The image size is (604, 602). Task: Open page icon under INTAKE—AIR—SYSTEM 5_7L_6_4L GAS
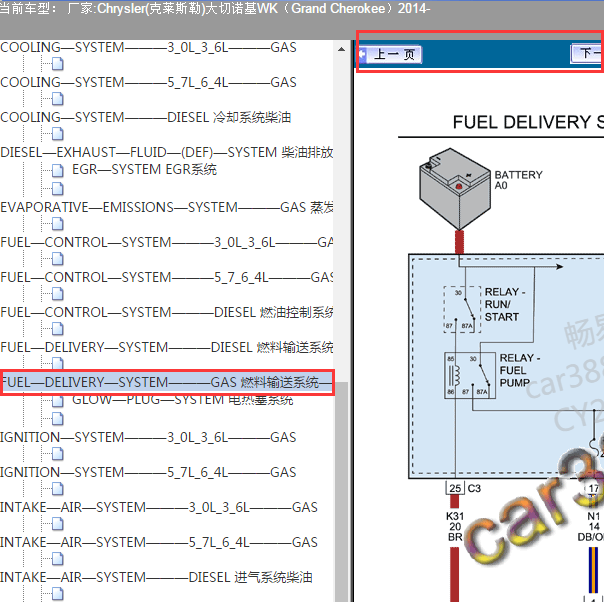[57, 559]
